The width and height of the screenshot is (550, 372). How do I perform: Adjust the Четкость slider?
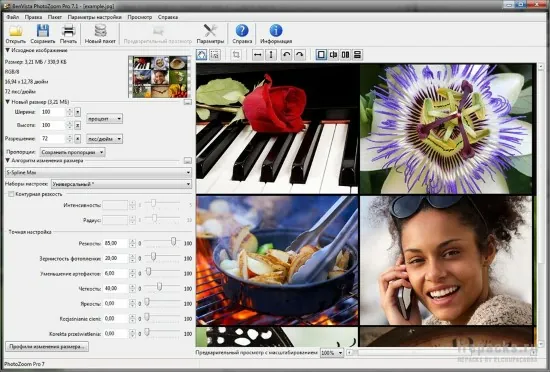(159, 287)
